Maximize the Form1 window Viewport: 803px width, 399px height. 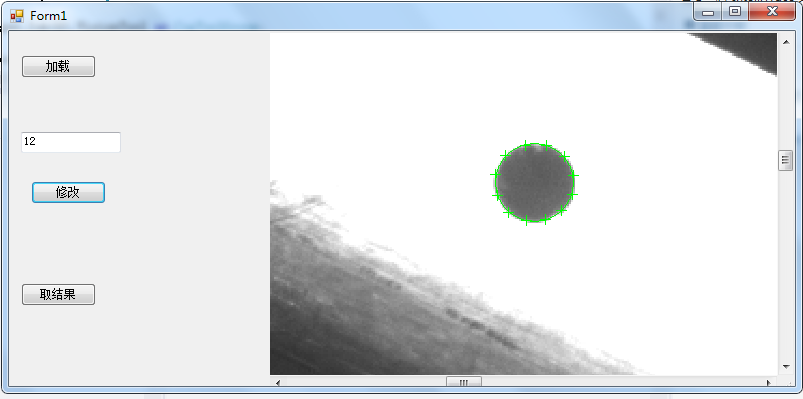pos(735,11)
